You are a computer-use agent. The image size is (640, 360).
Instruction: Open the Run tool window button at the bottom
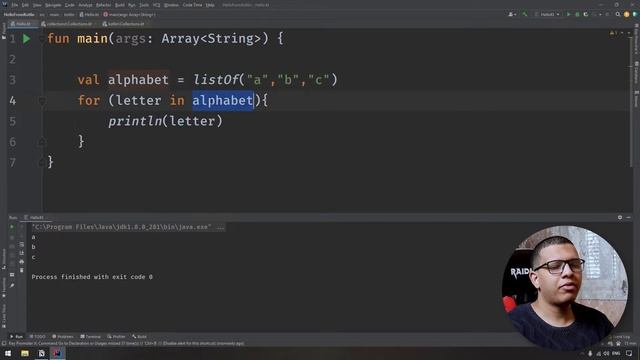16,337
